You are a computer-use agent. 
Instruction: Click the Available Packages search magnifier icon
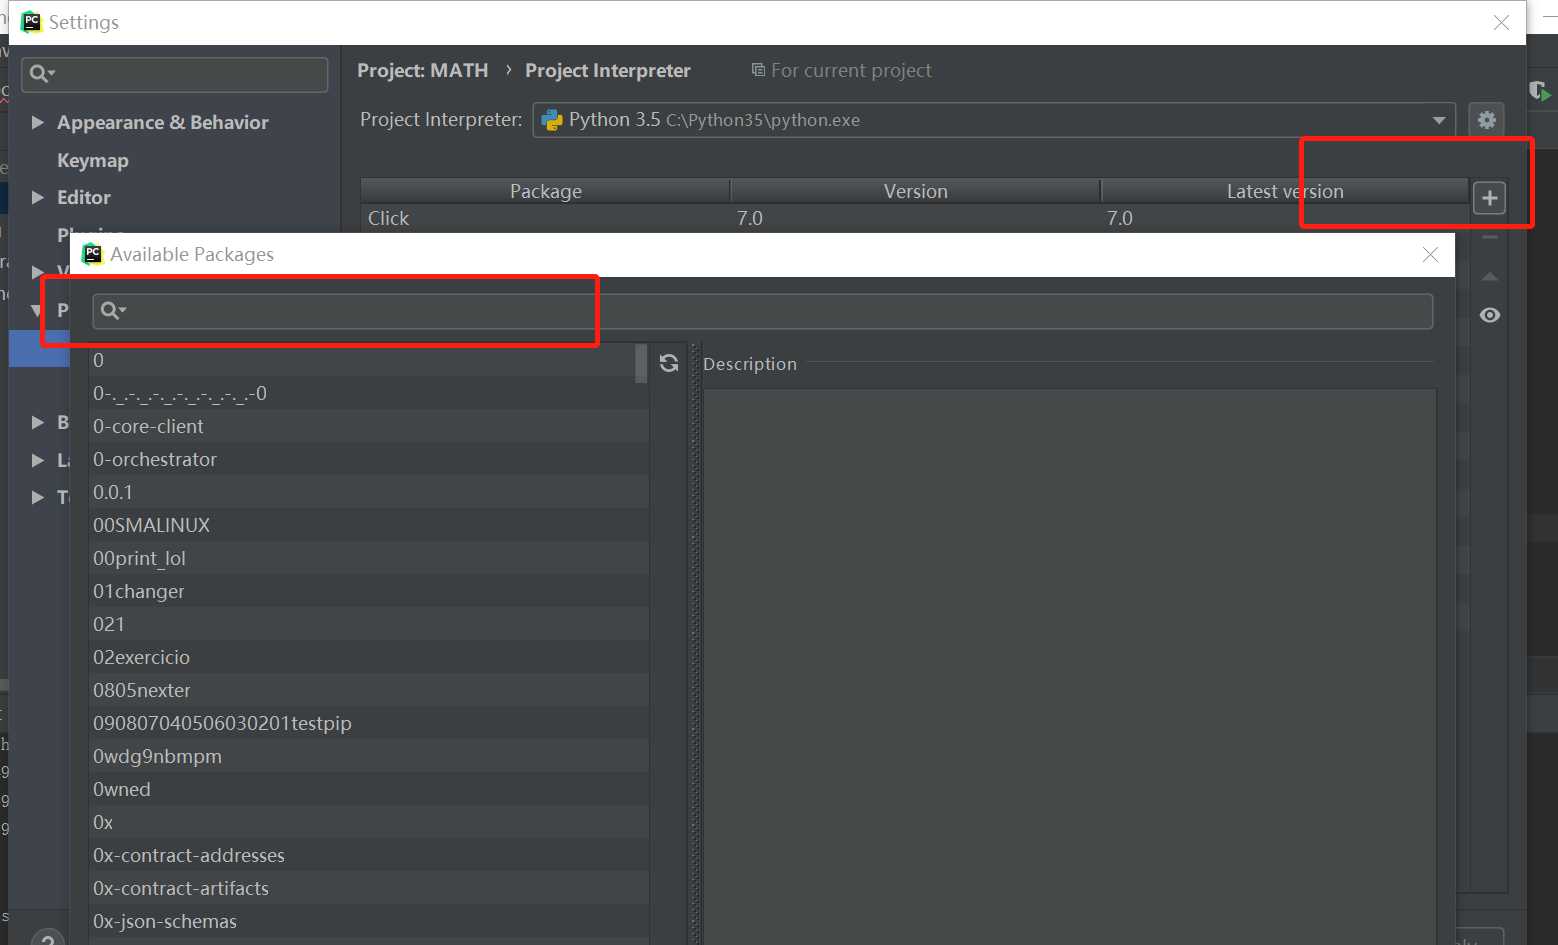click(113, 311)
